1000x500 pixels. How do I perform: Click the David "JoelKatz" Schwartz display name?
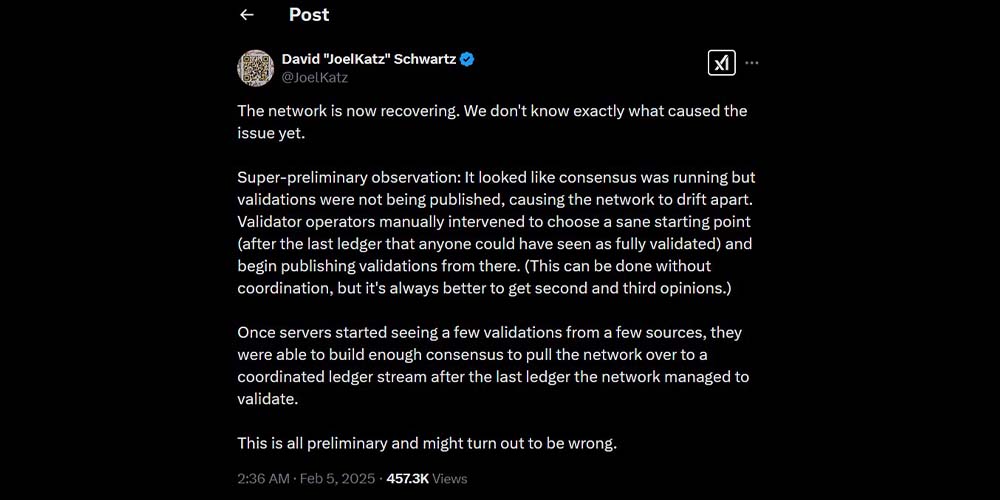[368, 59]
